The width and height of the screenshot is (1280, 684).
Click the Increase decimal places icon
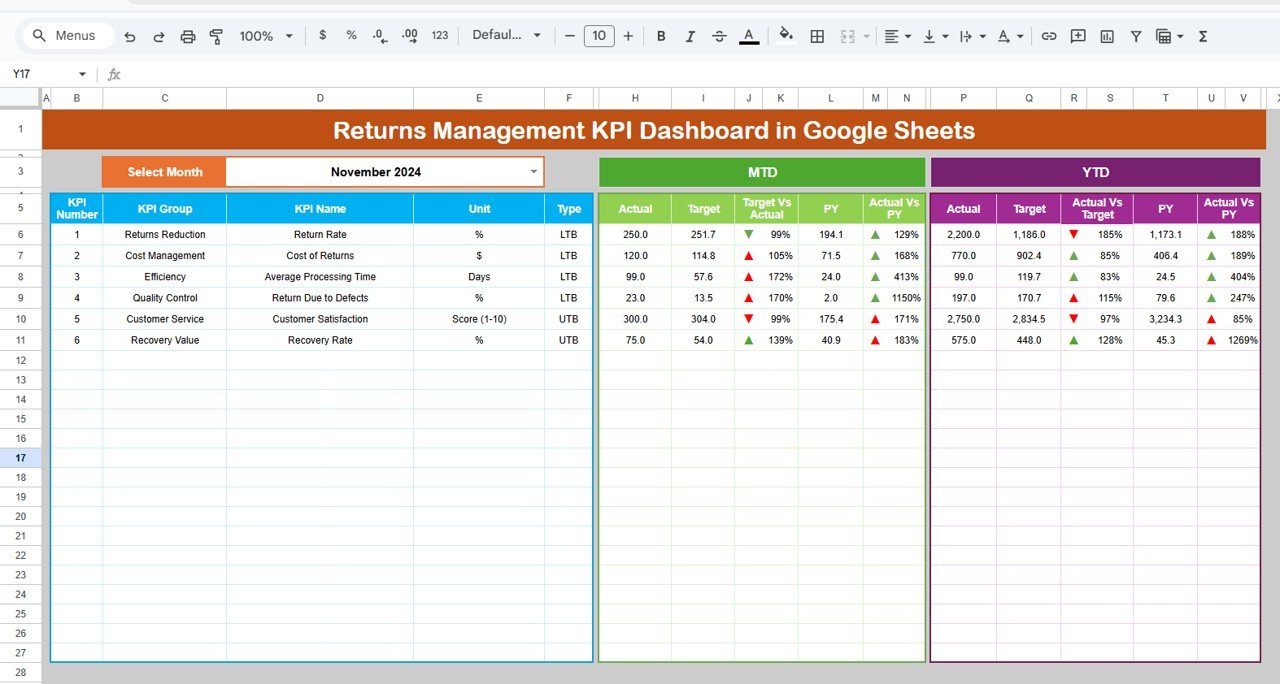tap(408, 35)
